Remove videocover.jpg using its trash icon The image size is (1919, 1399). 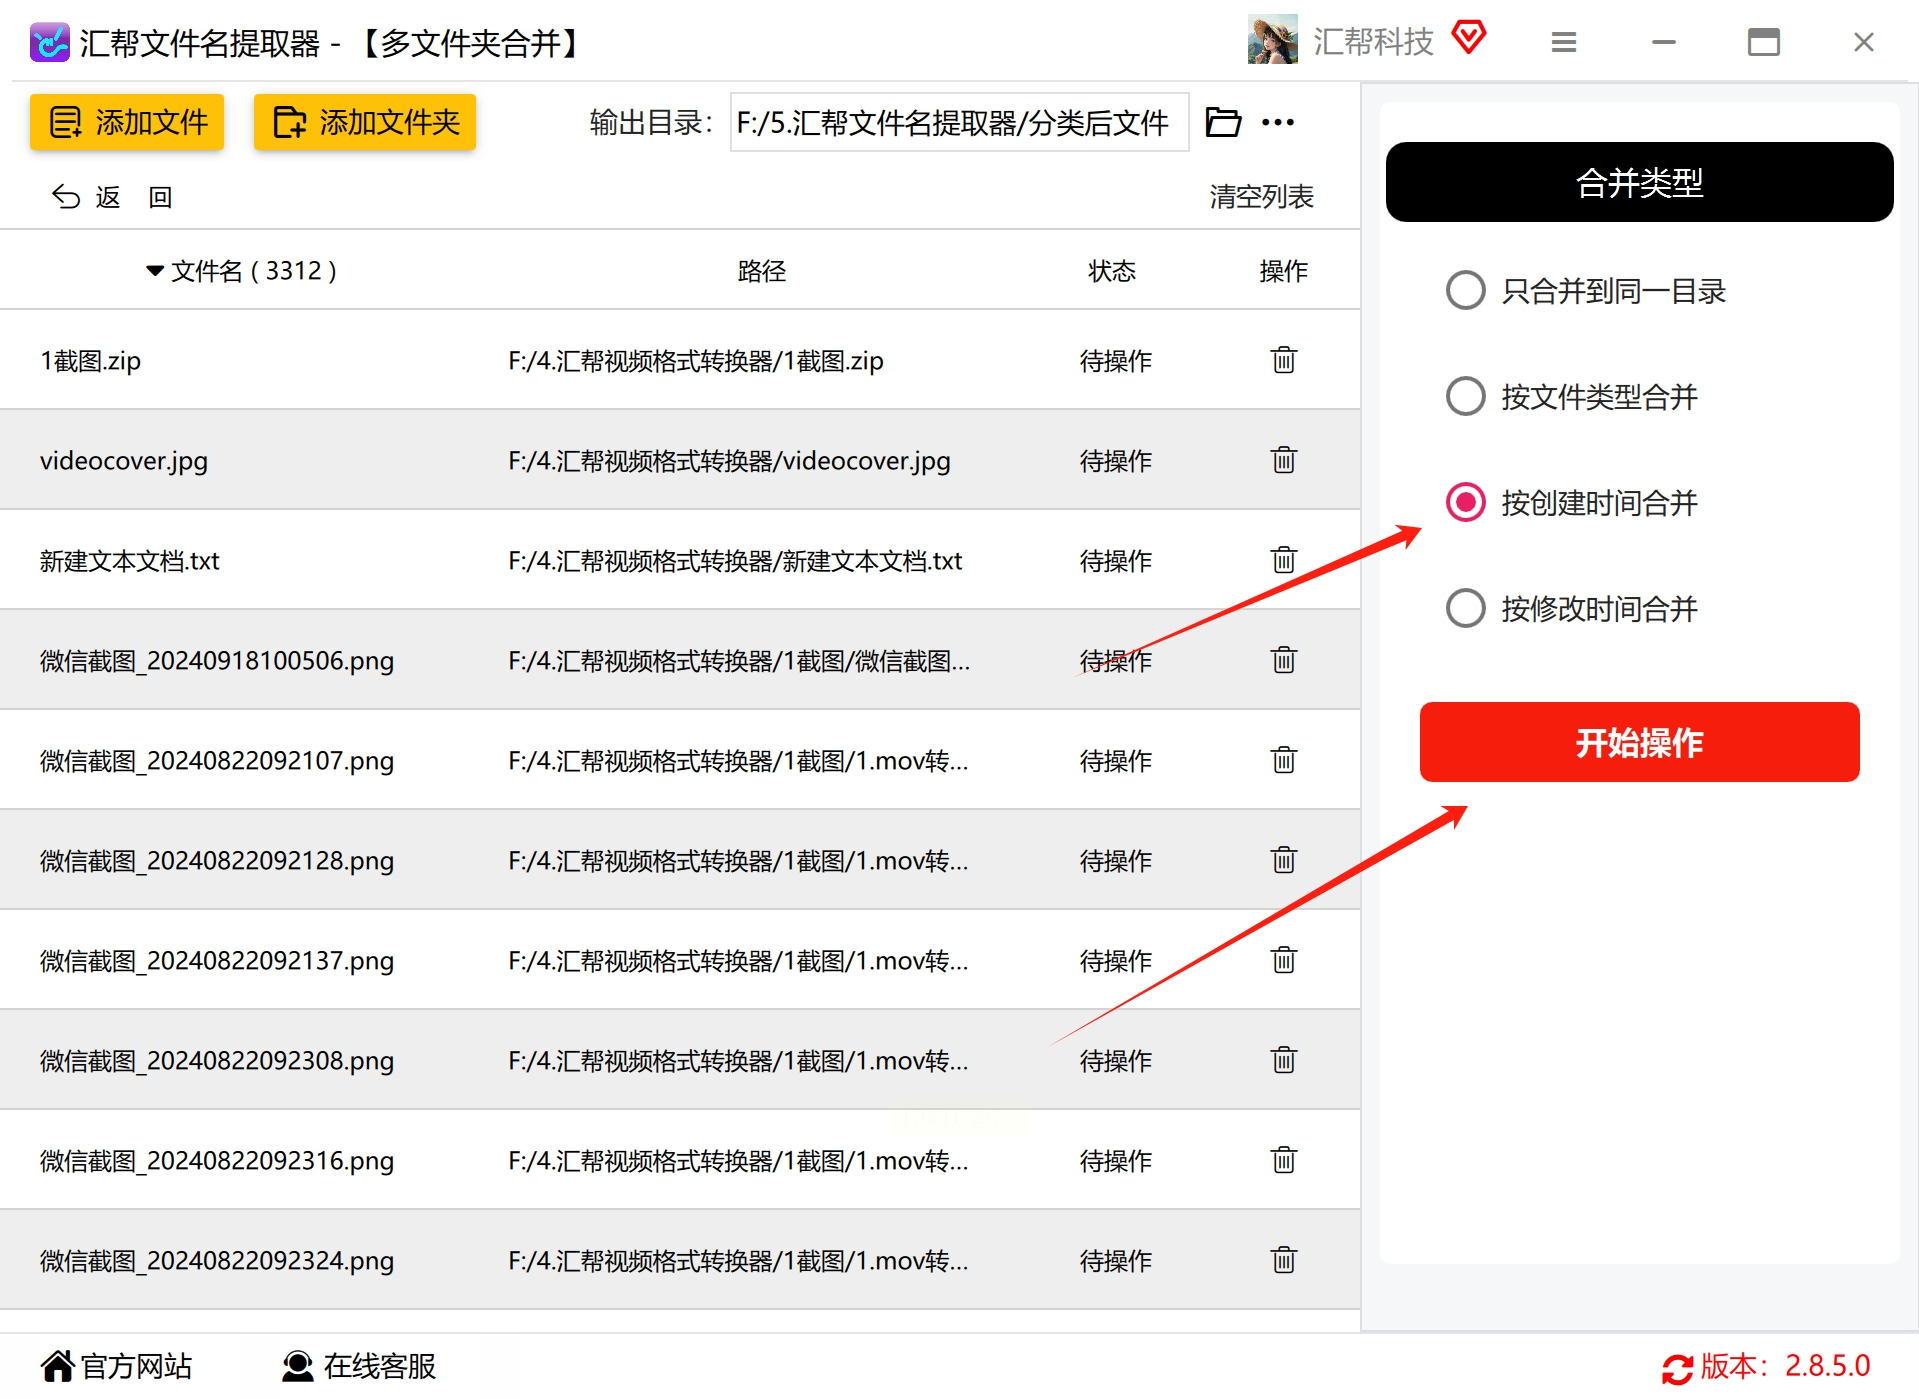1284,459
